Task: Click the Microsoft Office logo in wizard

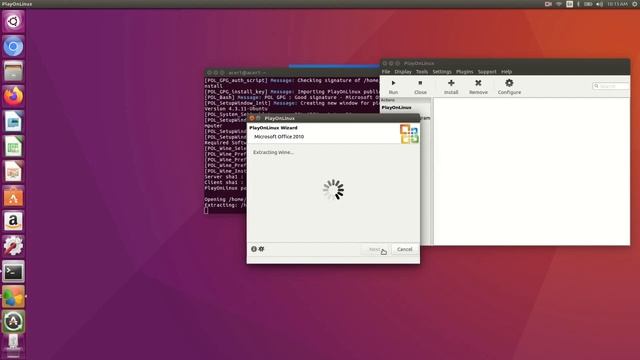Action: coord(409,134)
